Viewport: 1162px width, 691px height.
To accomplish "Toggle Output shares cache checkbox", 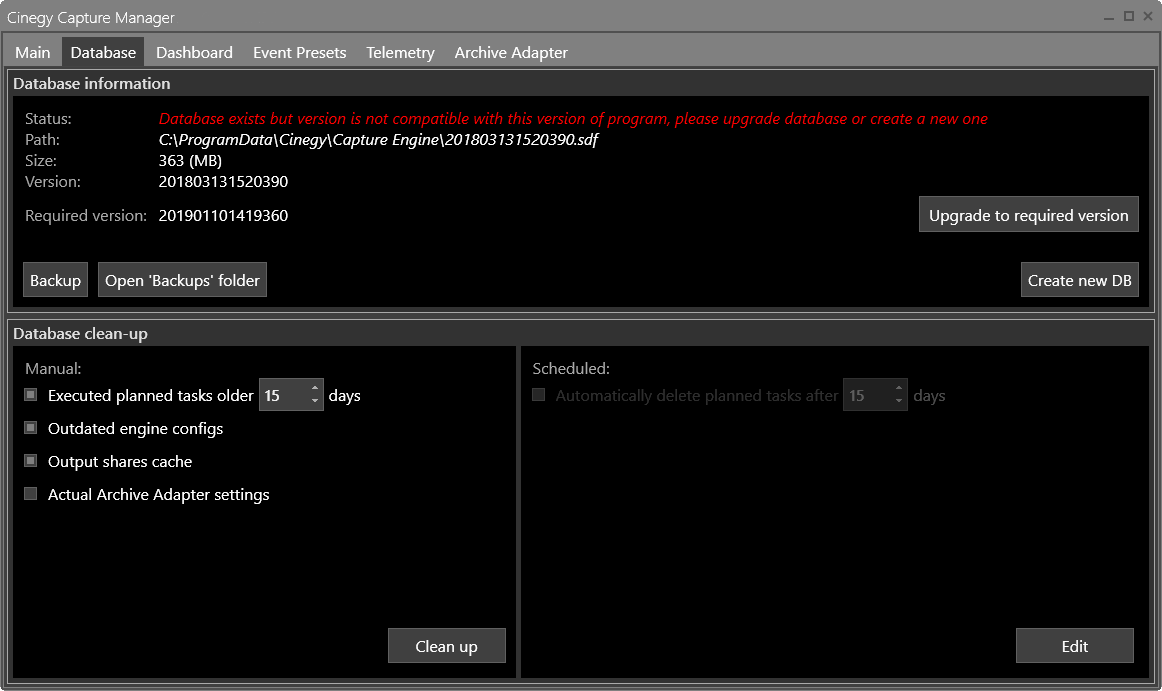I will point(31,461).
